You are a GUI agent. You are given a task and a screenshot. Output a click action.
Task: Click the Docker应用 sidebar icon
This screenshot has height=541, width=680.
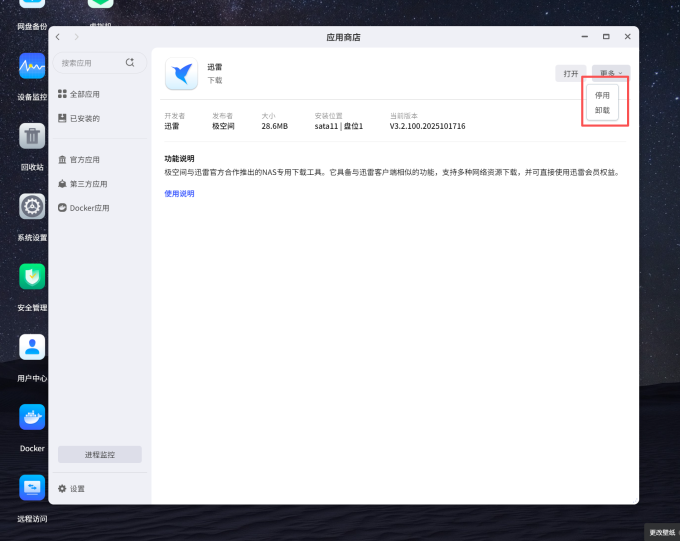(62, 208)
